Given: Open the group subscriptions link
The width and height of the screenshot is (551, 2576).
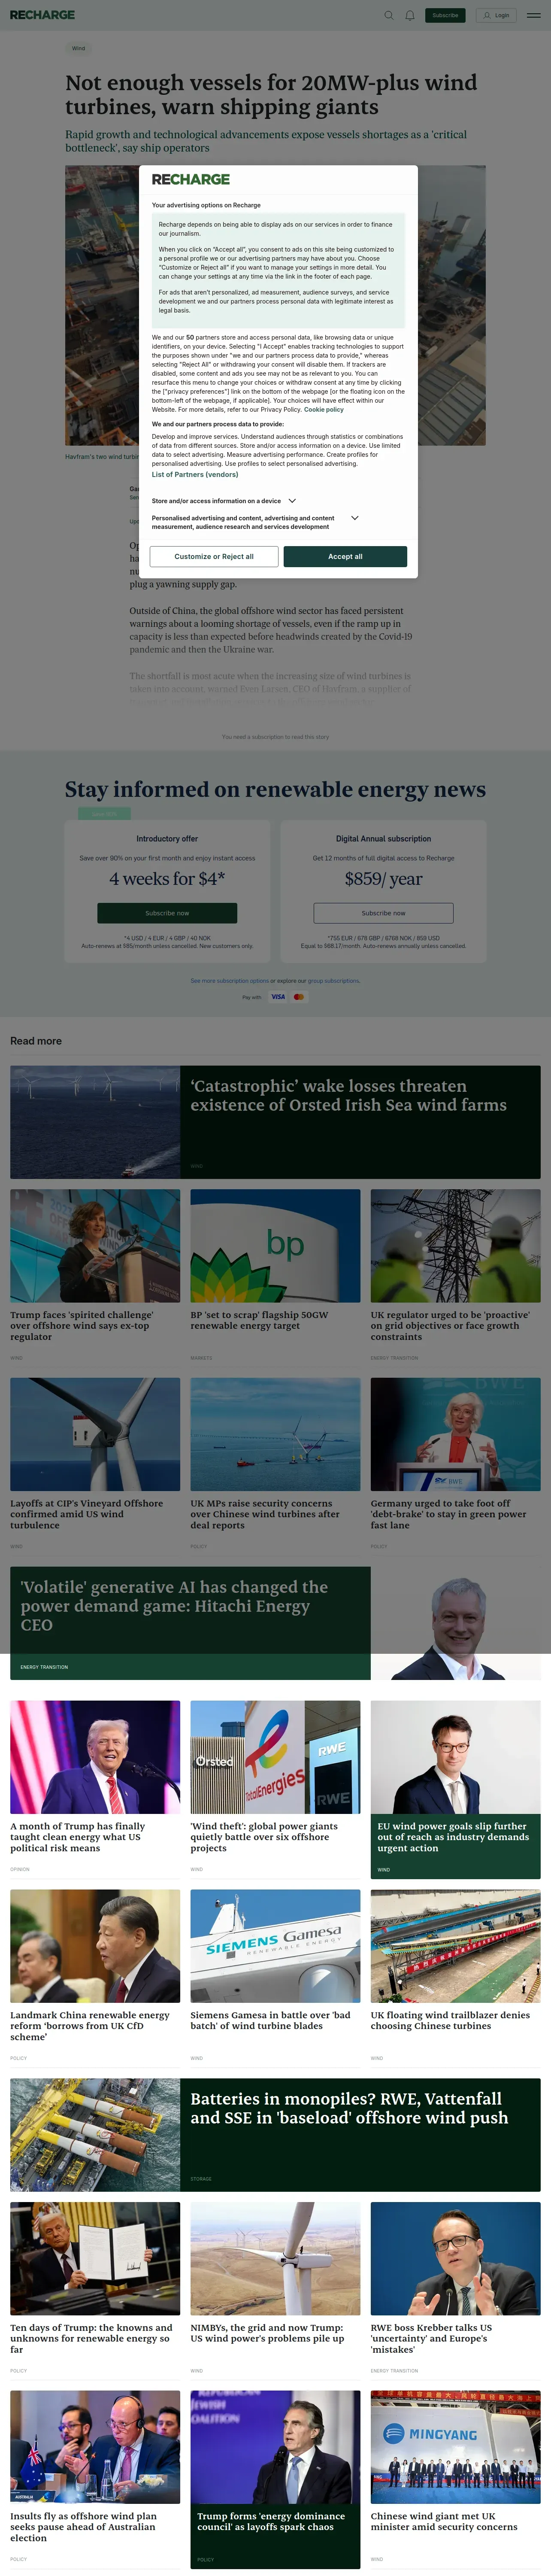Looking at the screenshot, I should (x=333, y=981).
